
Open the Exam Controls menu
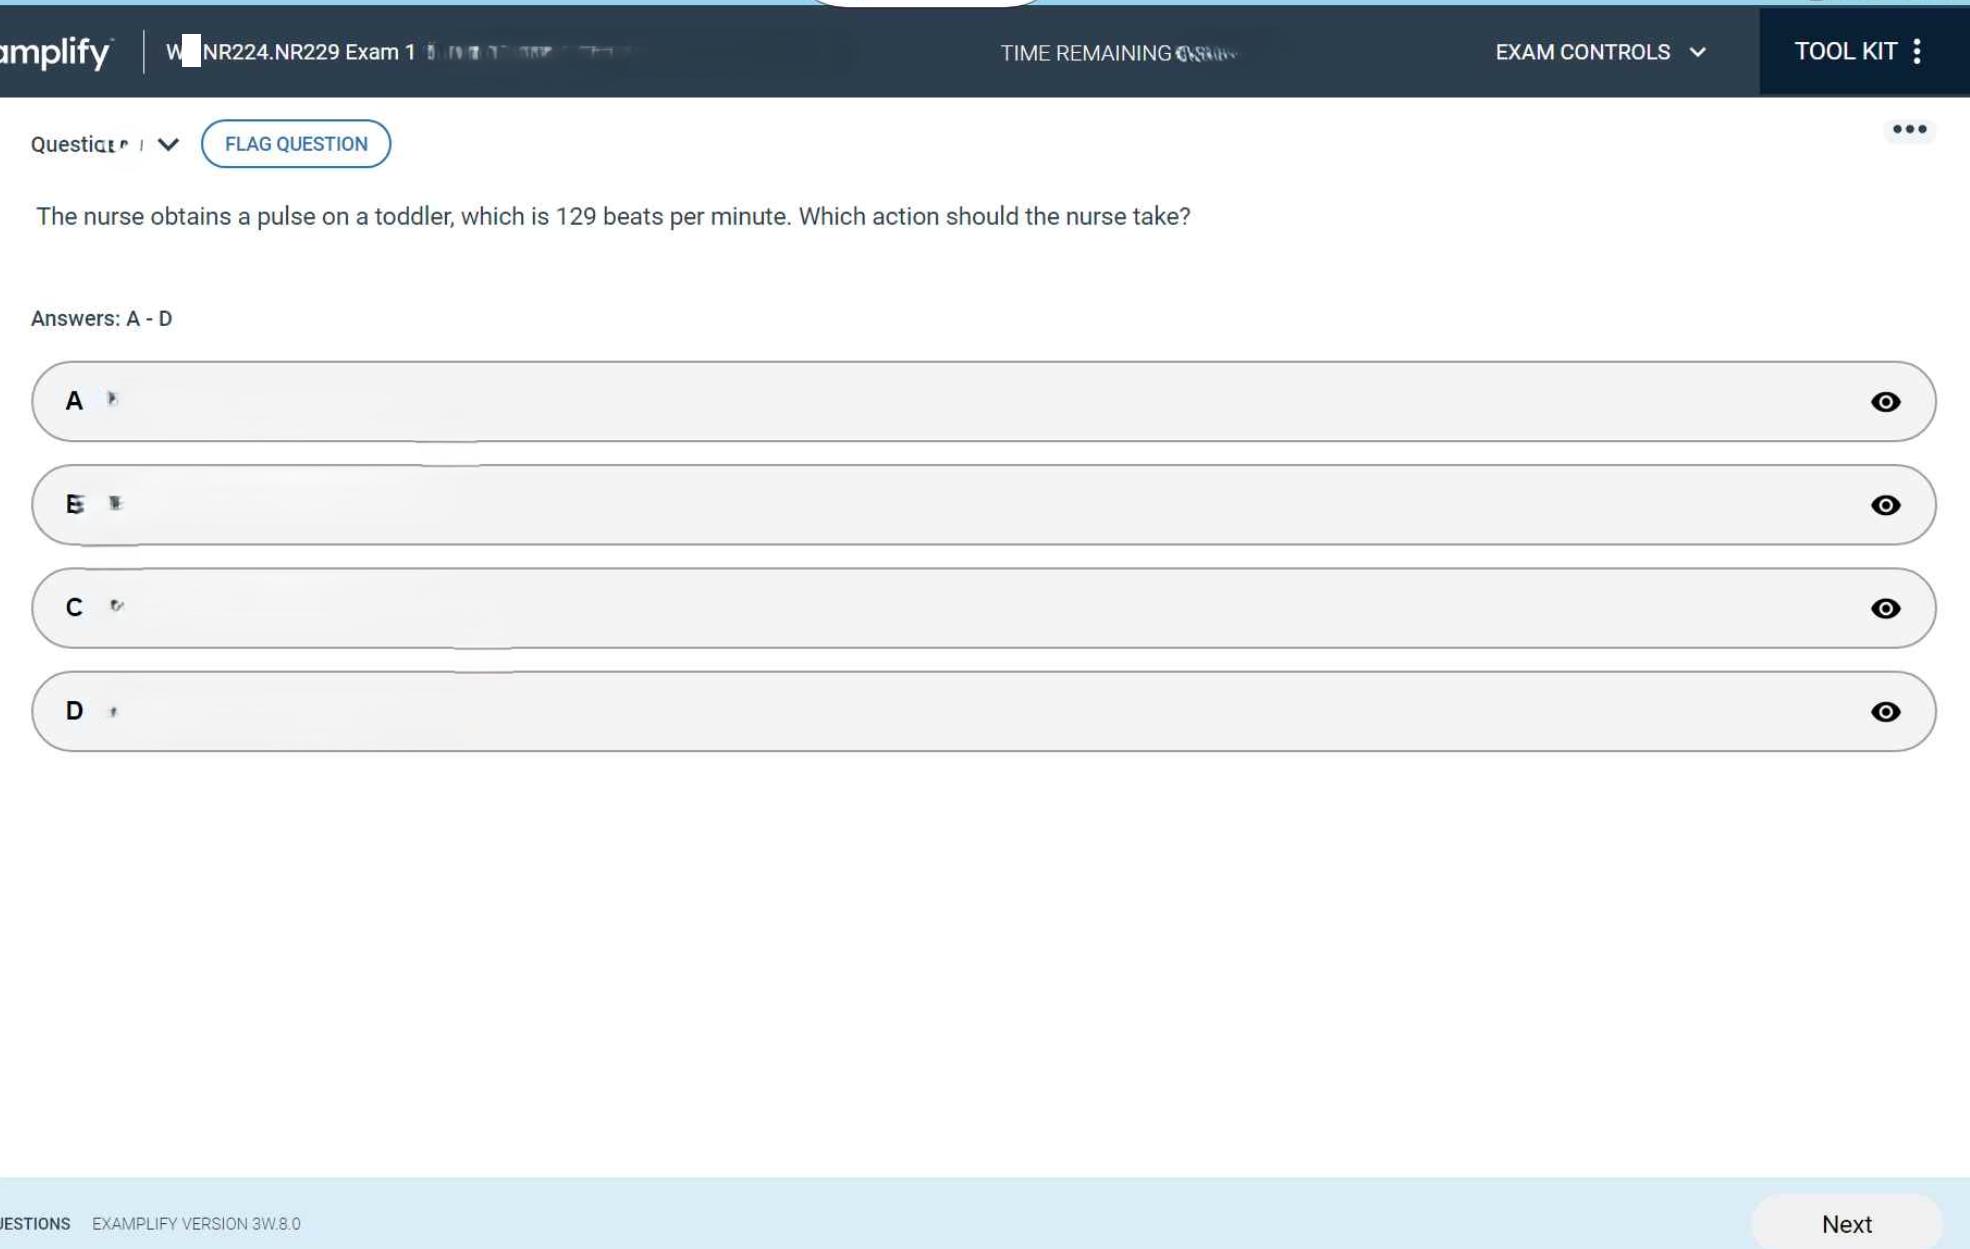click(1582, 52)
